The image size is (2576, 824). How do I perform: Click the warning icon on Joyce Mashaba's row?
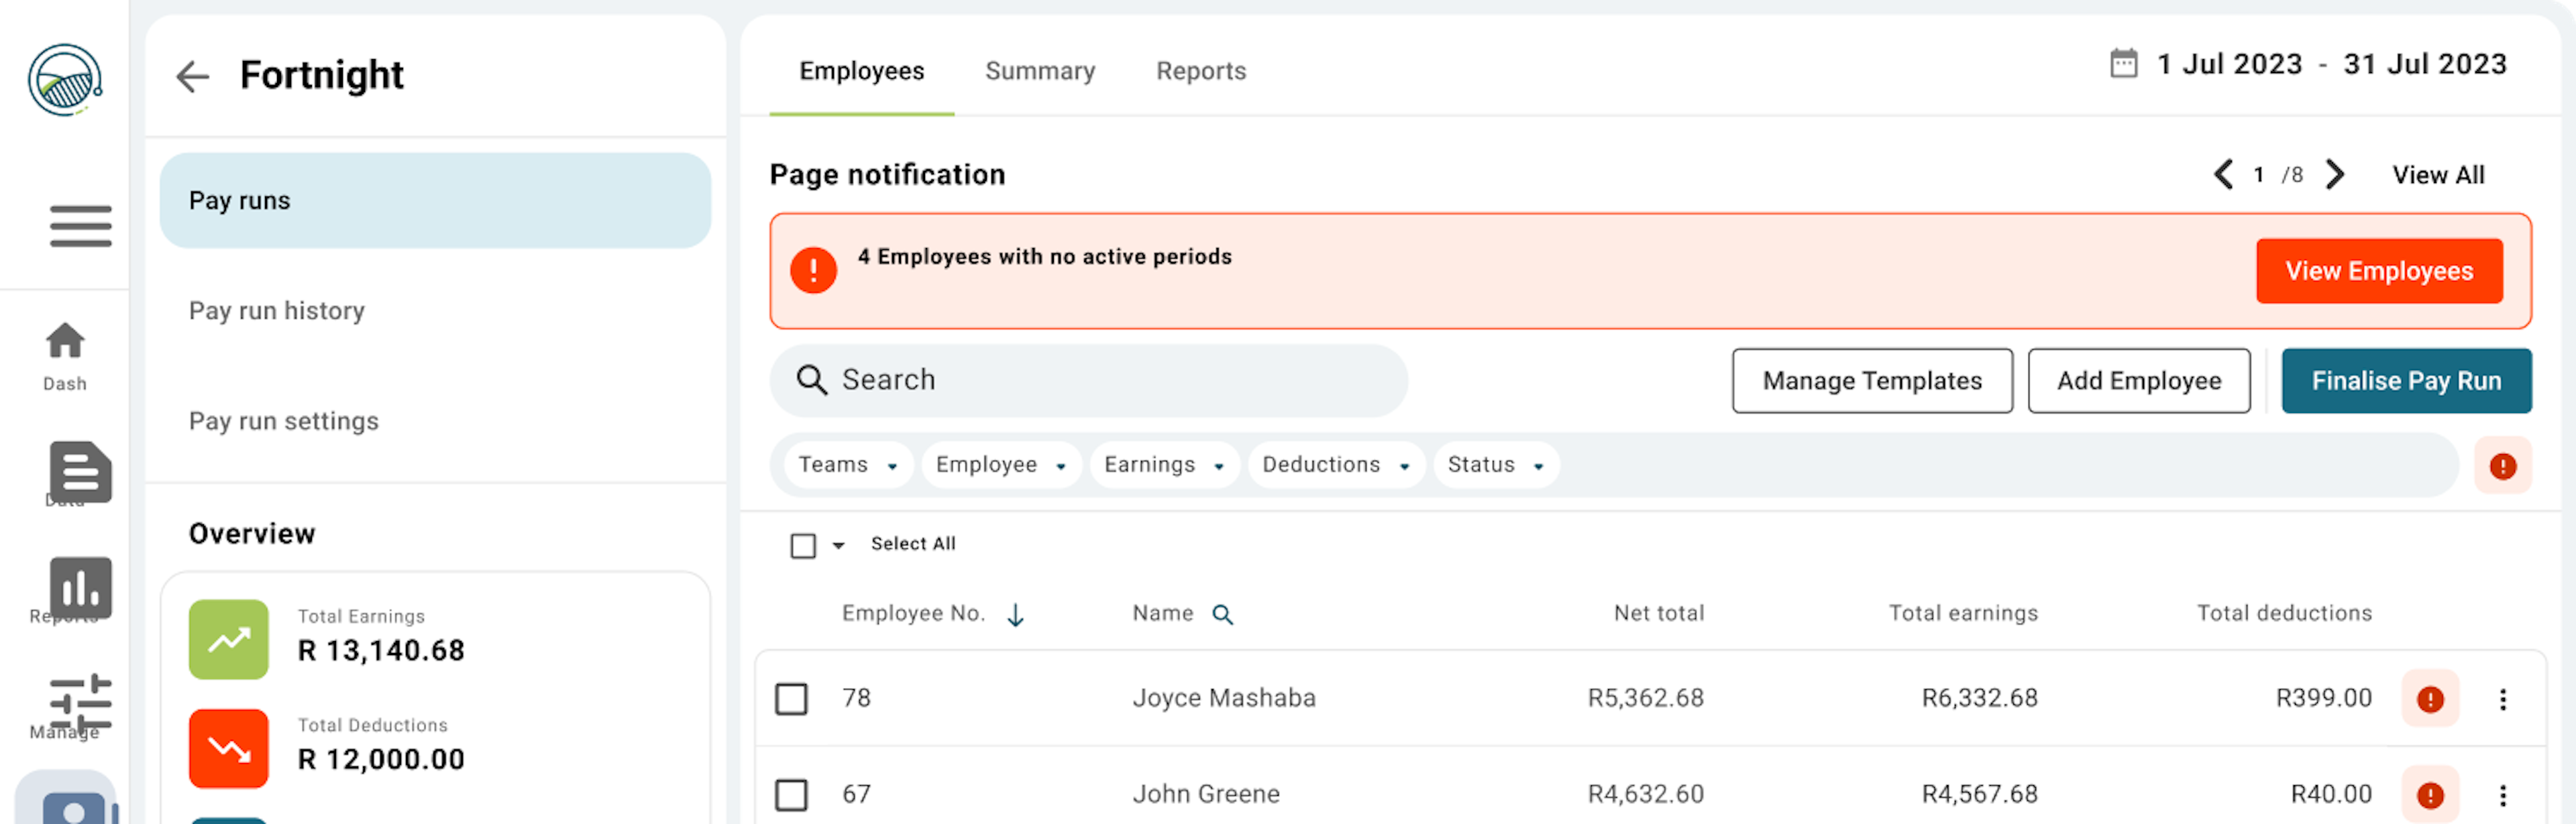coord(2430,699)
